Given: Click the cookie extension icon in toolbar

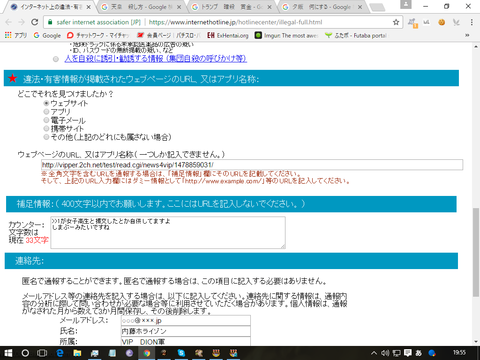Looking at the screenshot, I should (x=441, y=22).
